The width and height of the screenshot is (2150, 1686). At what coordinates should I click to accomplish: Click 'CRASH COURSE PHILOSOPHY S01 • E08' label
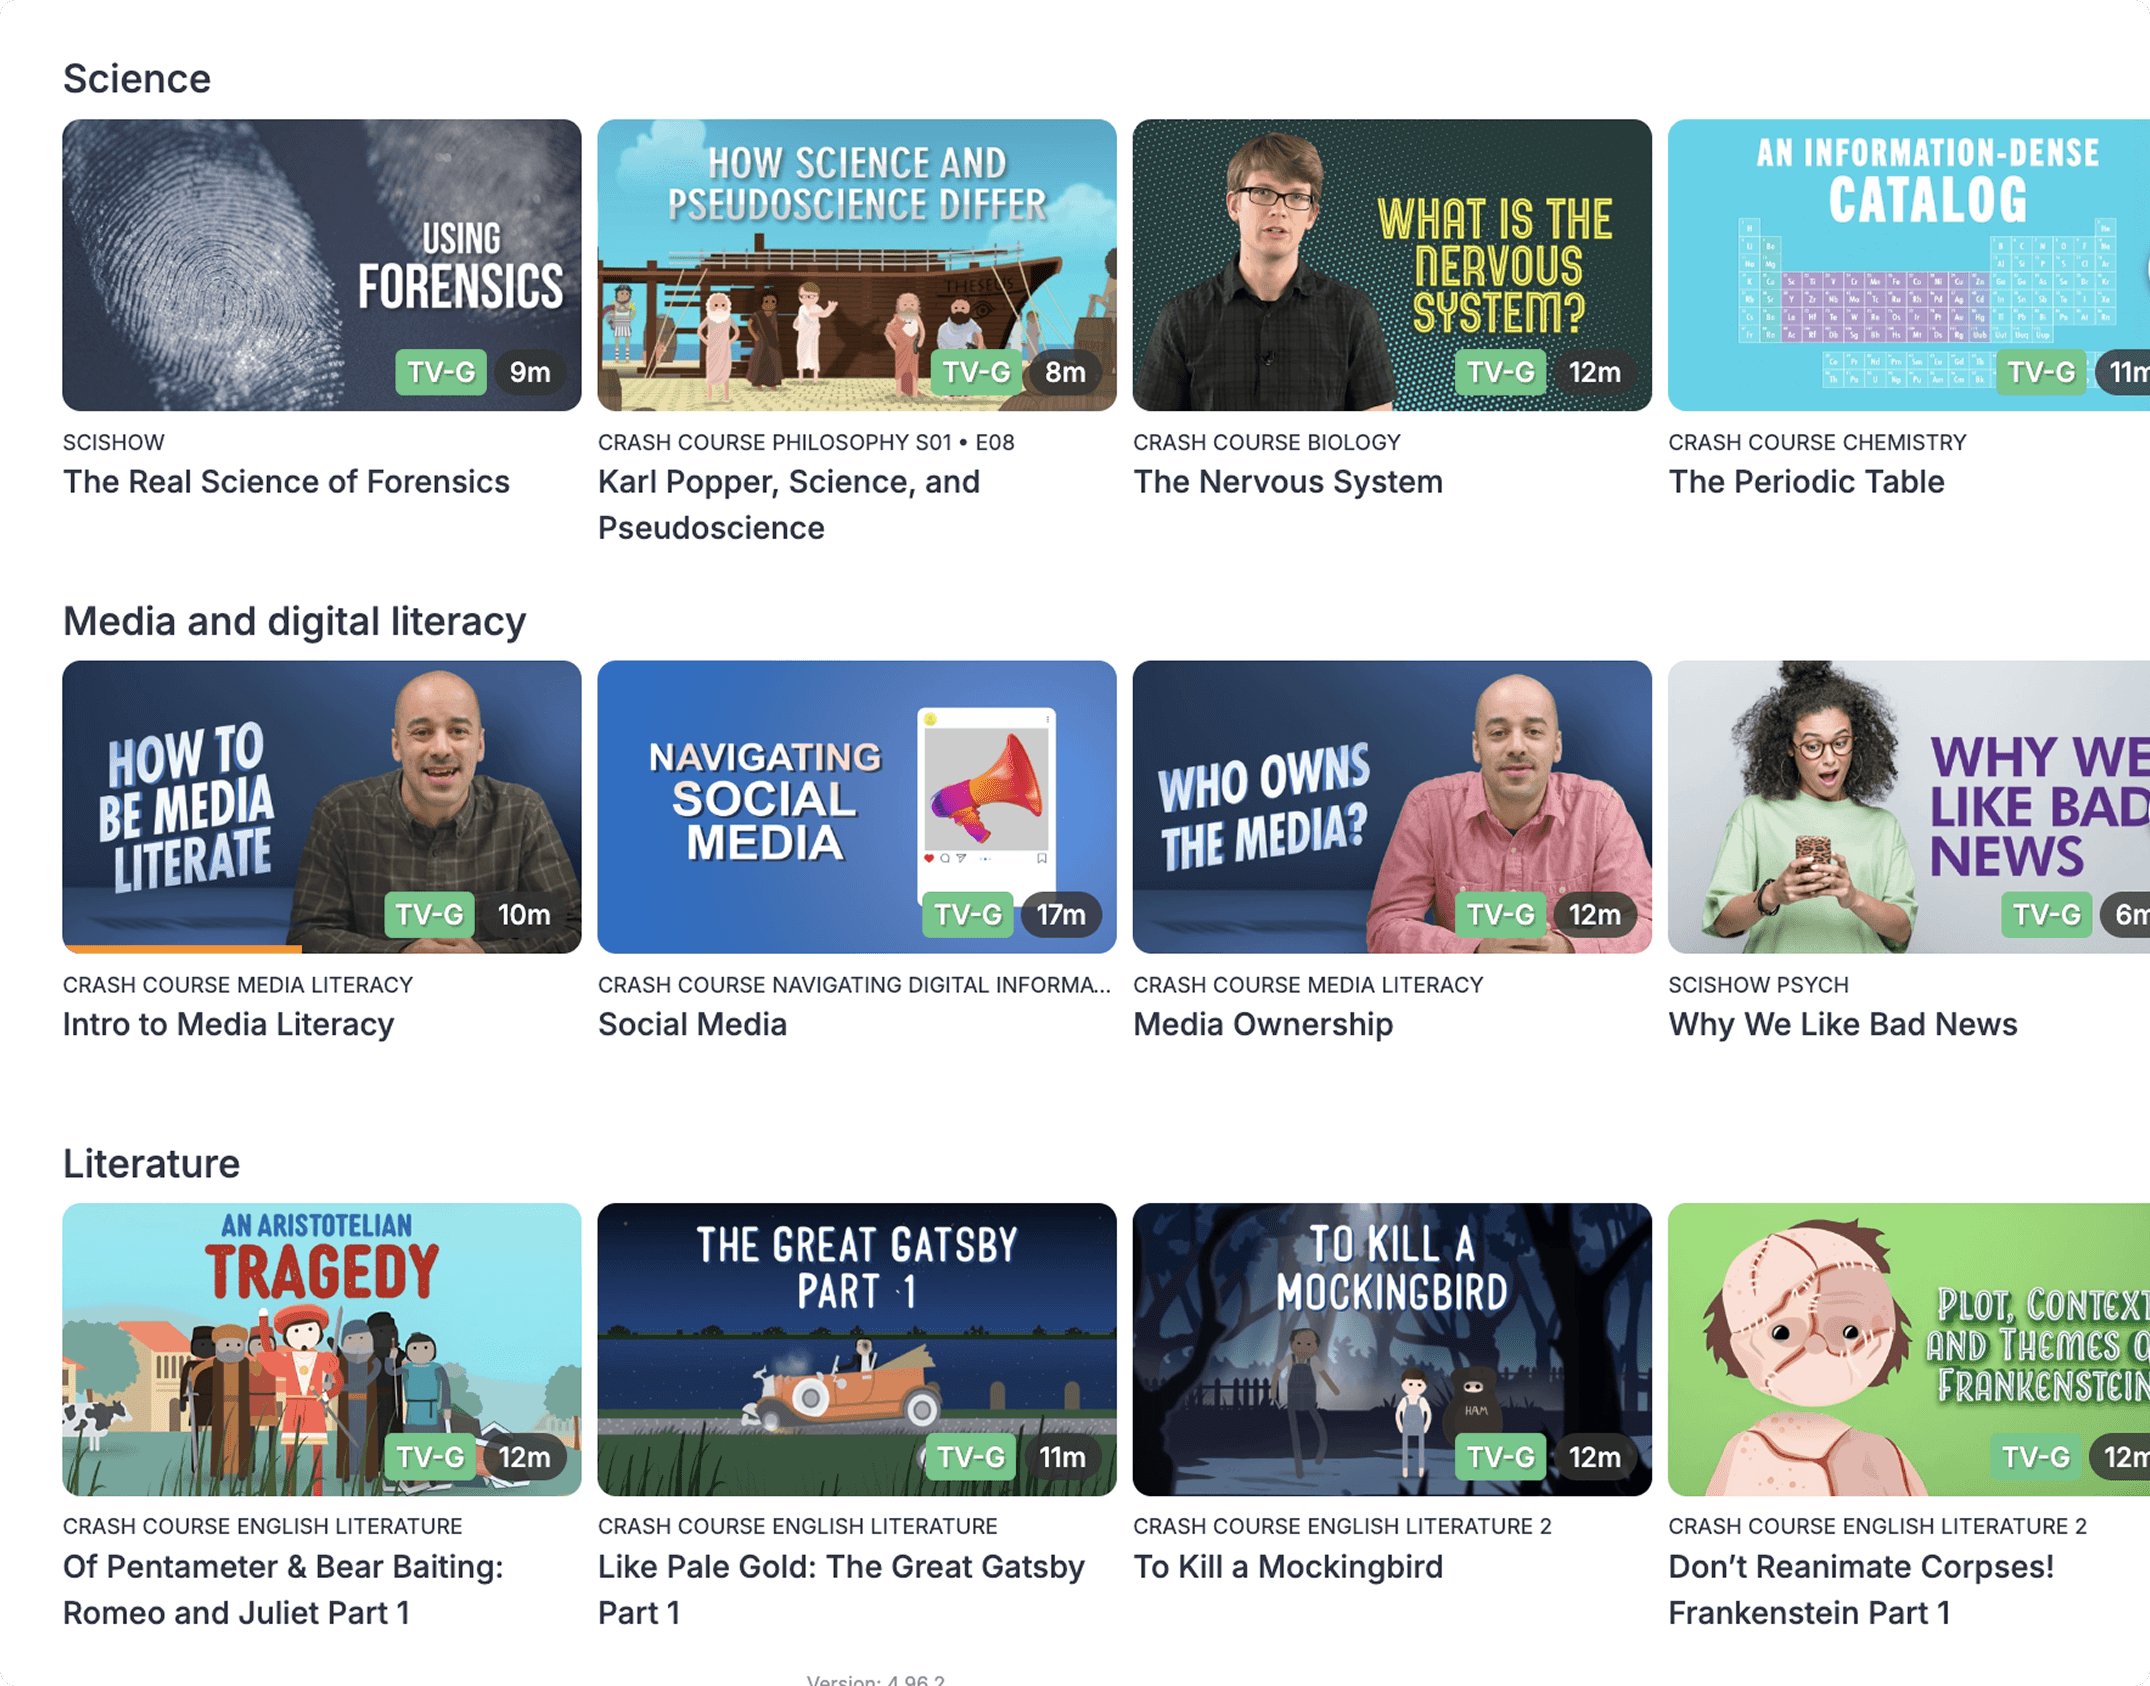[x=806, y=442]
